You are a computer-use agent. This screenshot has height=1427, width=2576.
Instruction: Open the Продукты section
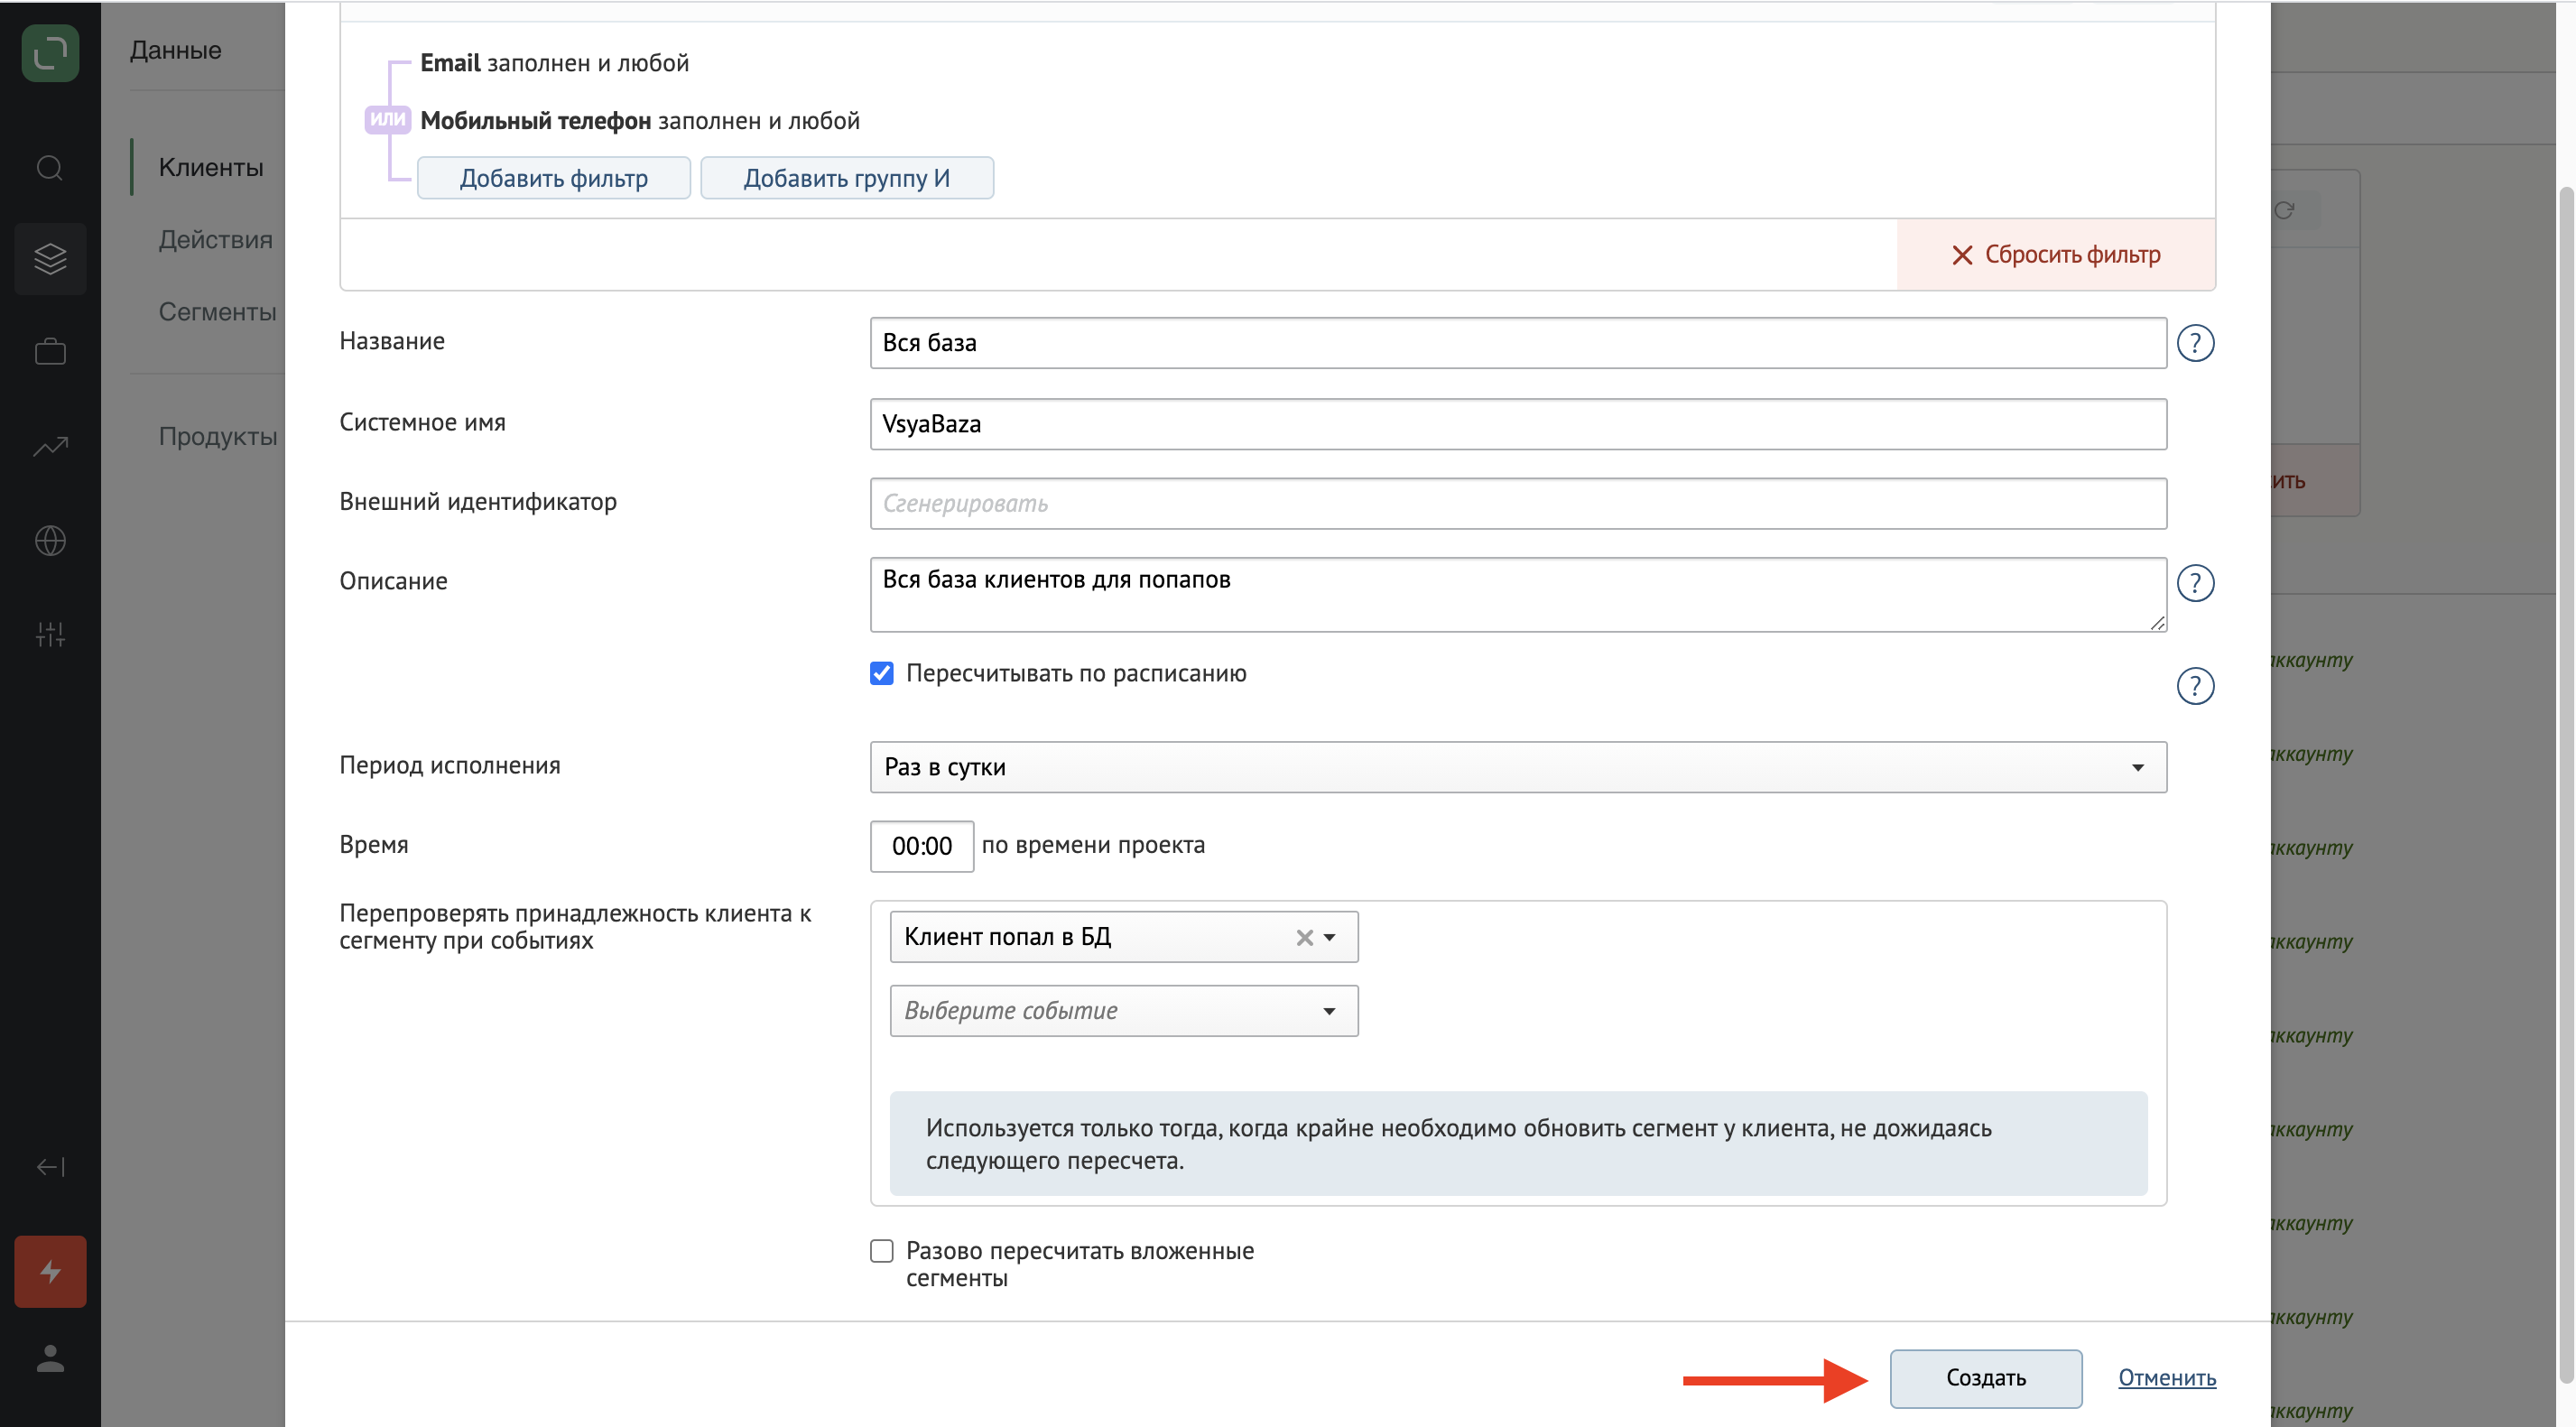217,435
